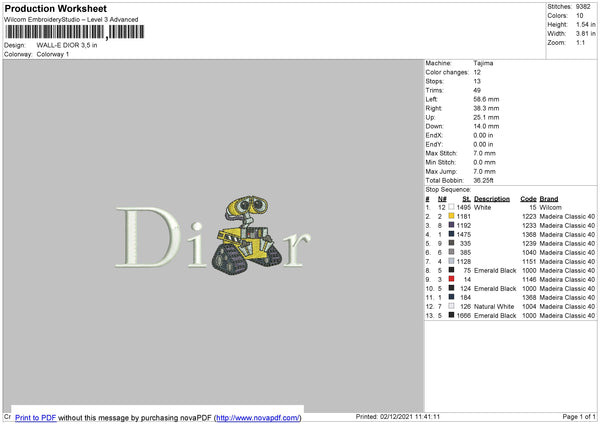Click the Color changes value 12
This screenshot has height=424, width=600.
click(x=477, y=72)
